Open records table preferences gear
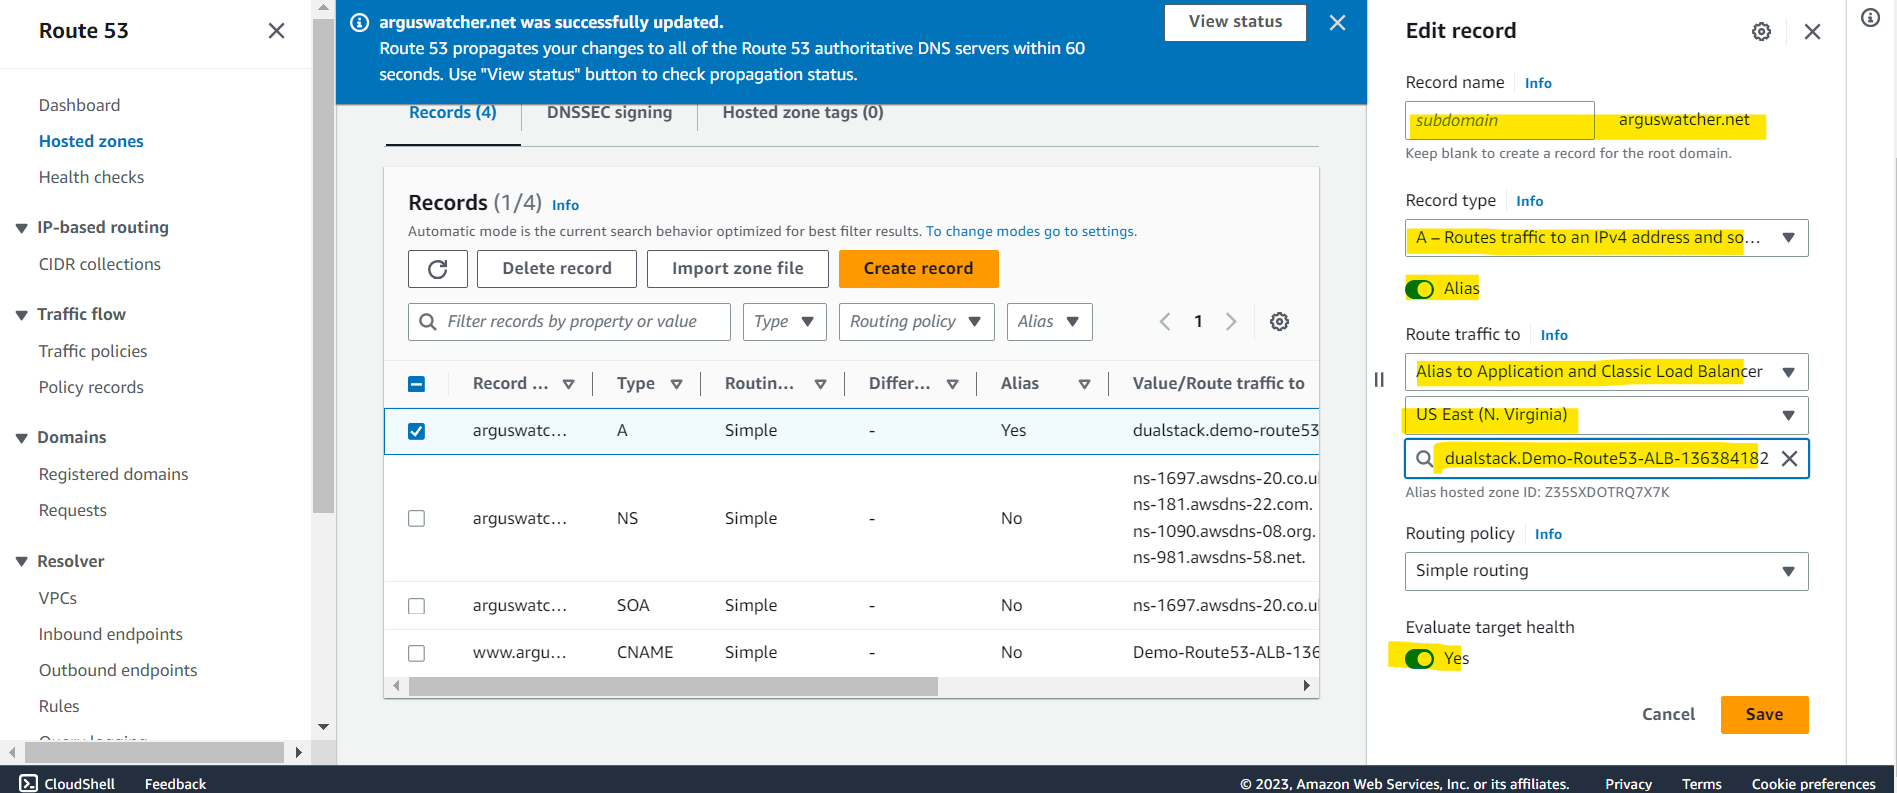Image resolution: width=1897 pixels, height=793 pixels. tap(1279, 322)
